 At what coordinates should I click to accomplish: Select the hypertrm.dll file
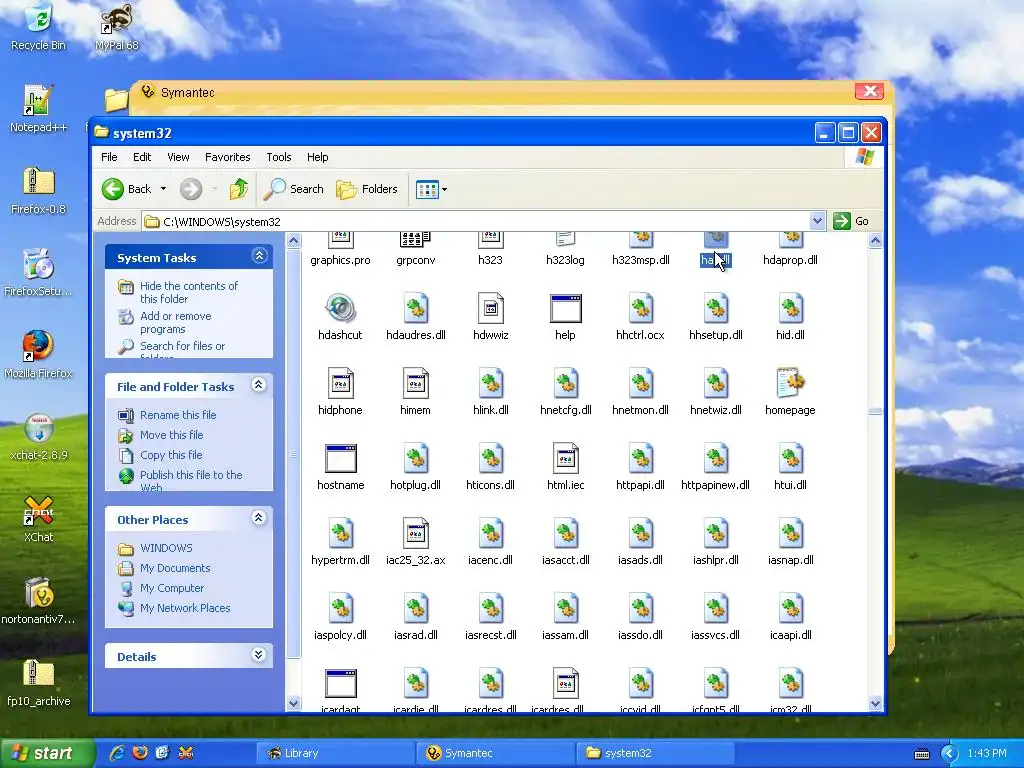[340, 543]
